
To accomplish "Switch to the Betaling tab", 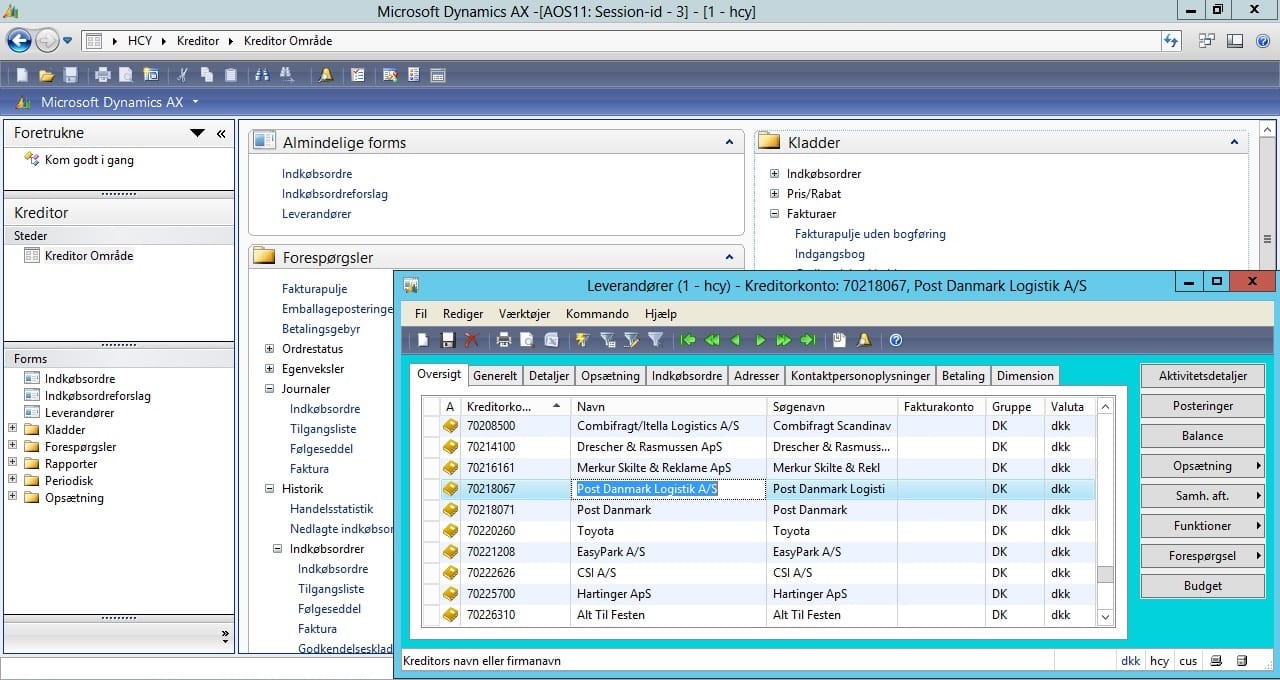I will coord(963,376).
